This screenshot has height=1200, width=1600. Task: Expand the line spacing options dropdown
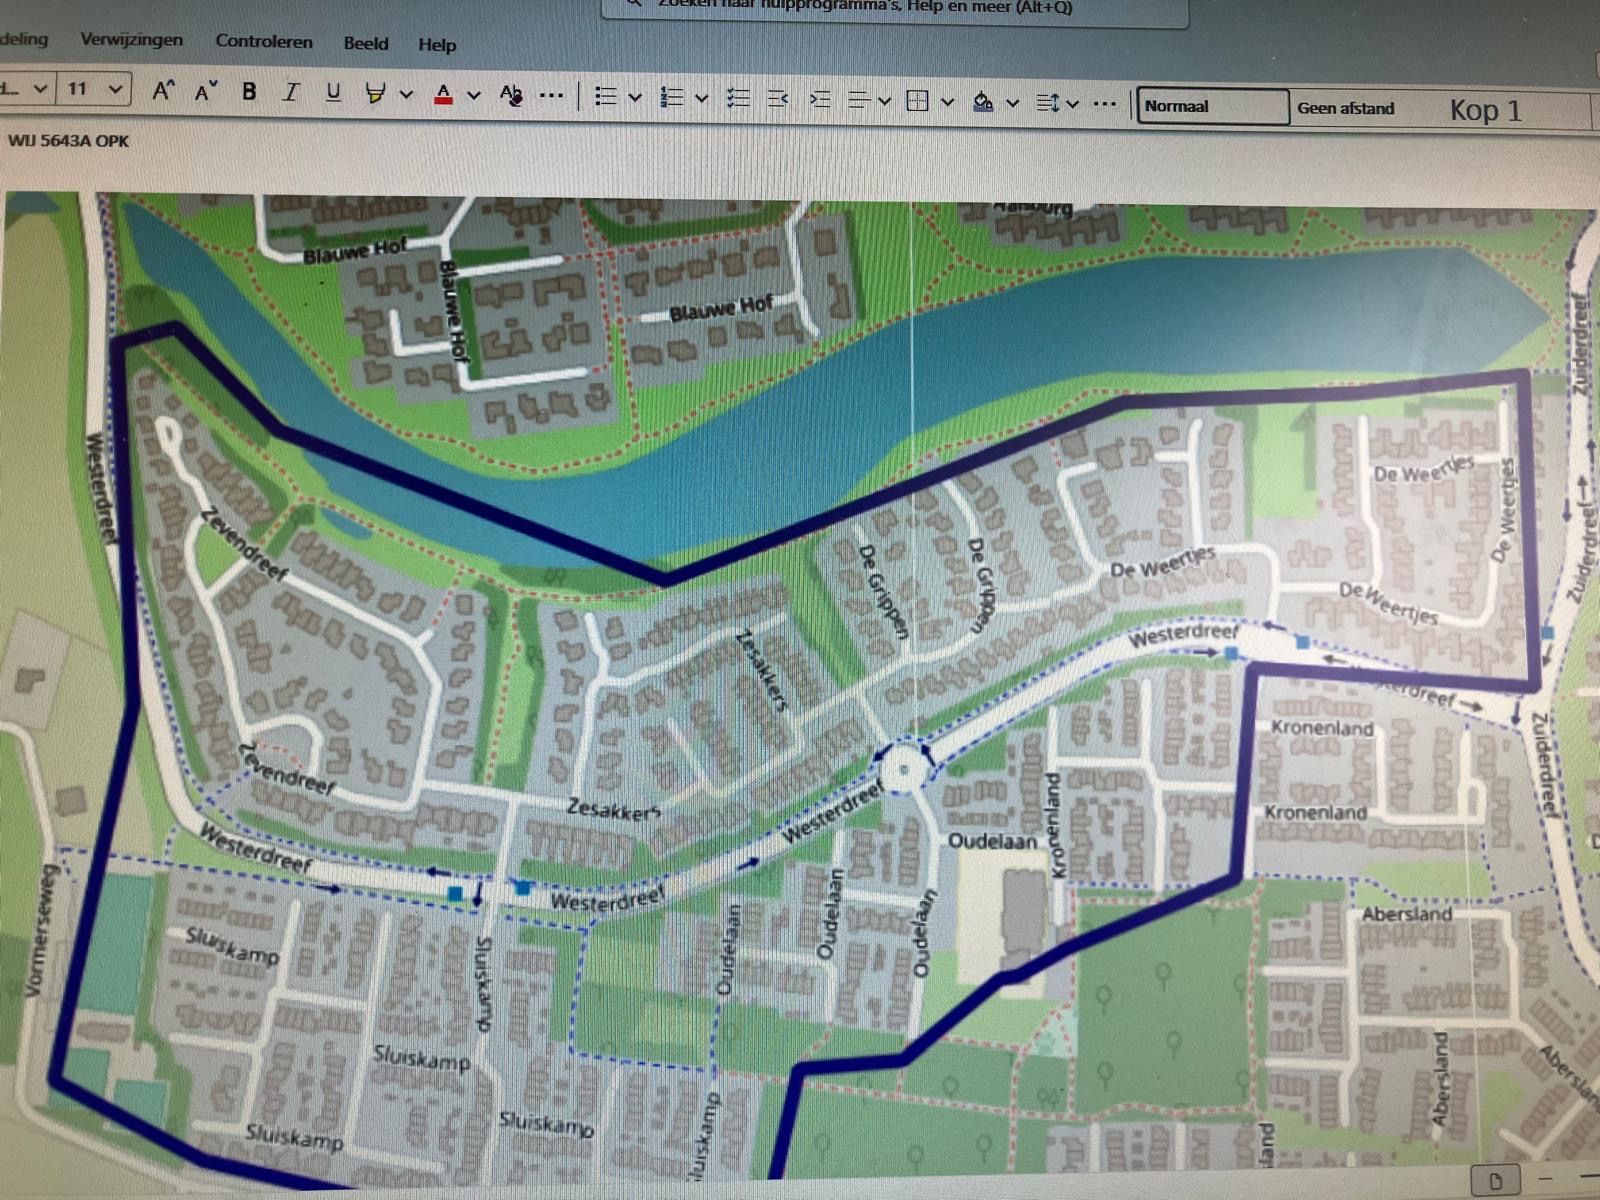(1072, 103)
